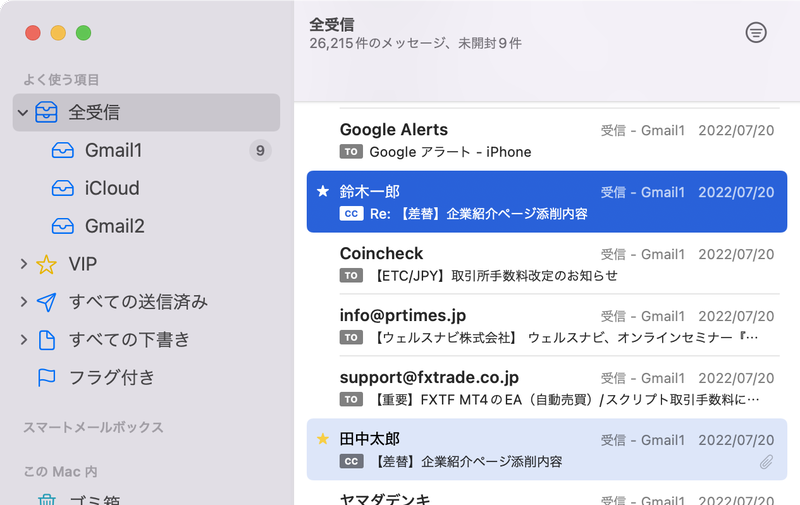Select the 鈴木一郎 message
The height and width of the screenshot is (505, 800).
[x=547, y=201]
